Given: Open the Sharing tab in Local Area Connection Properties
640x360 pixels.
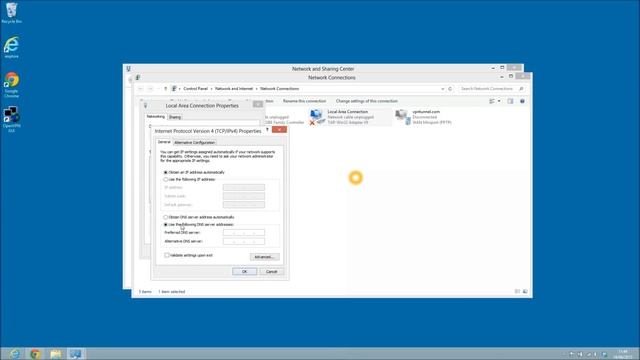Looking at the screenshot, I should [175, 117].
